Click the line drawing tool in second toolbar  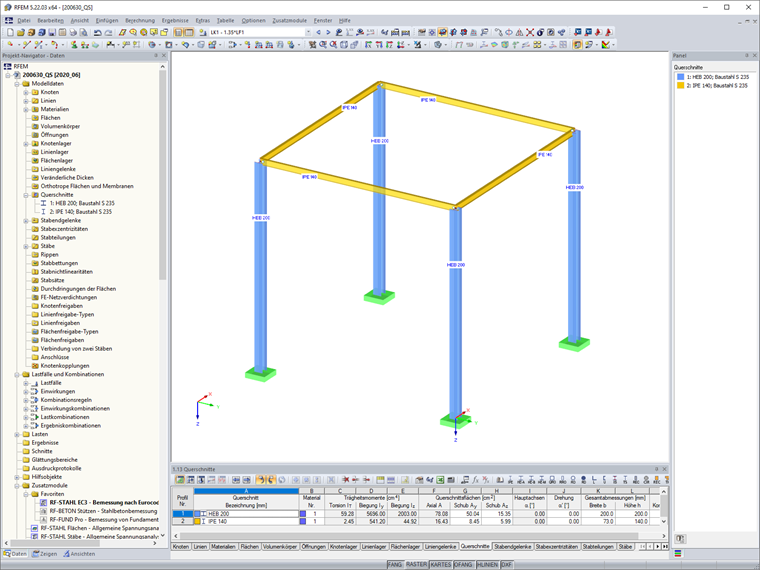(26, 45)
